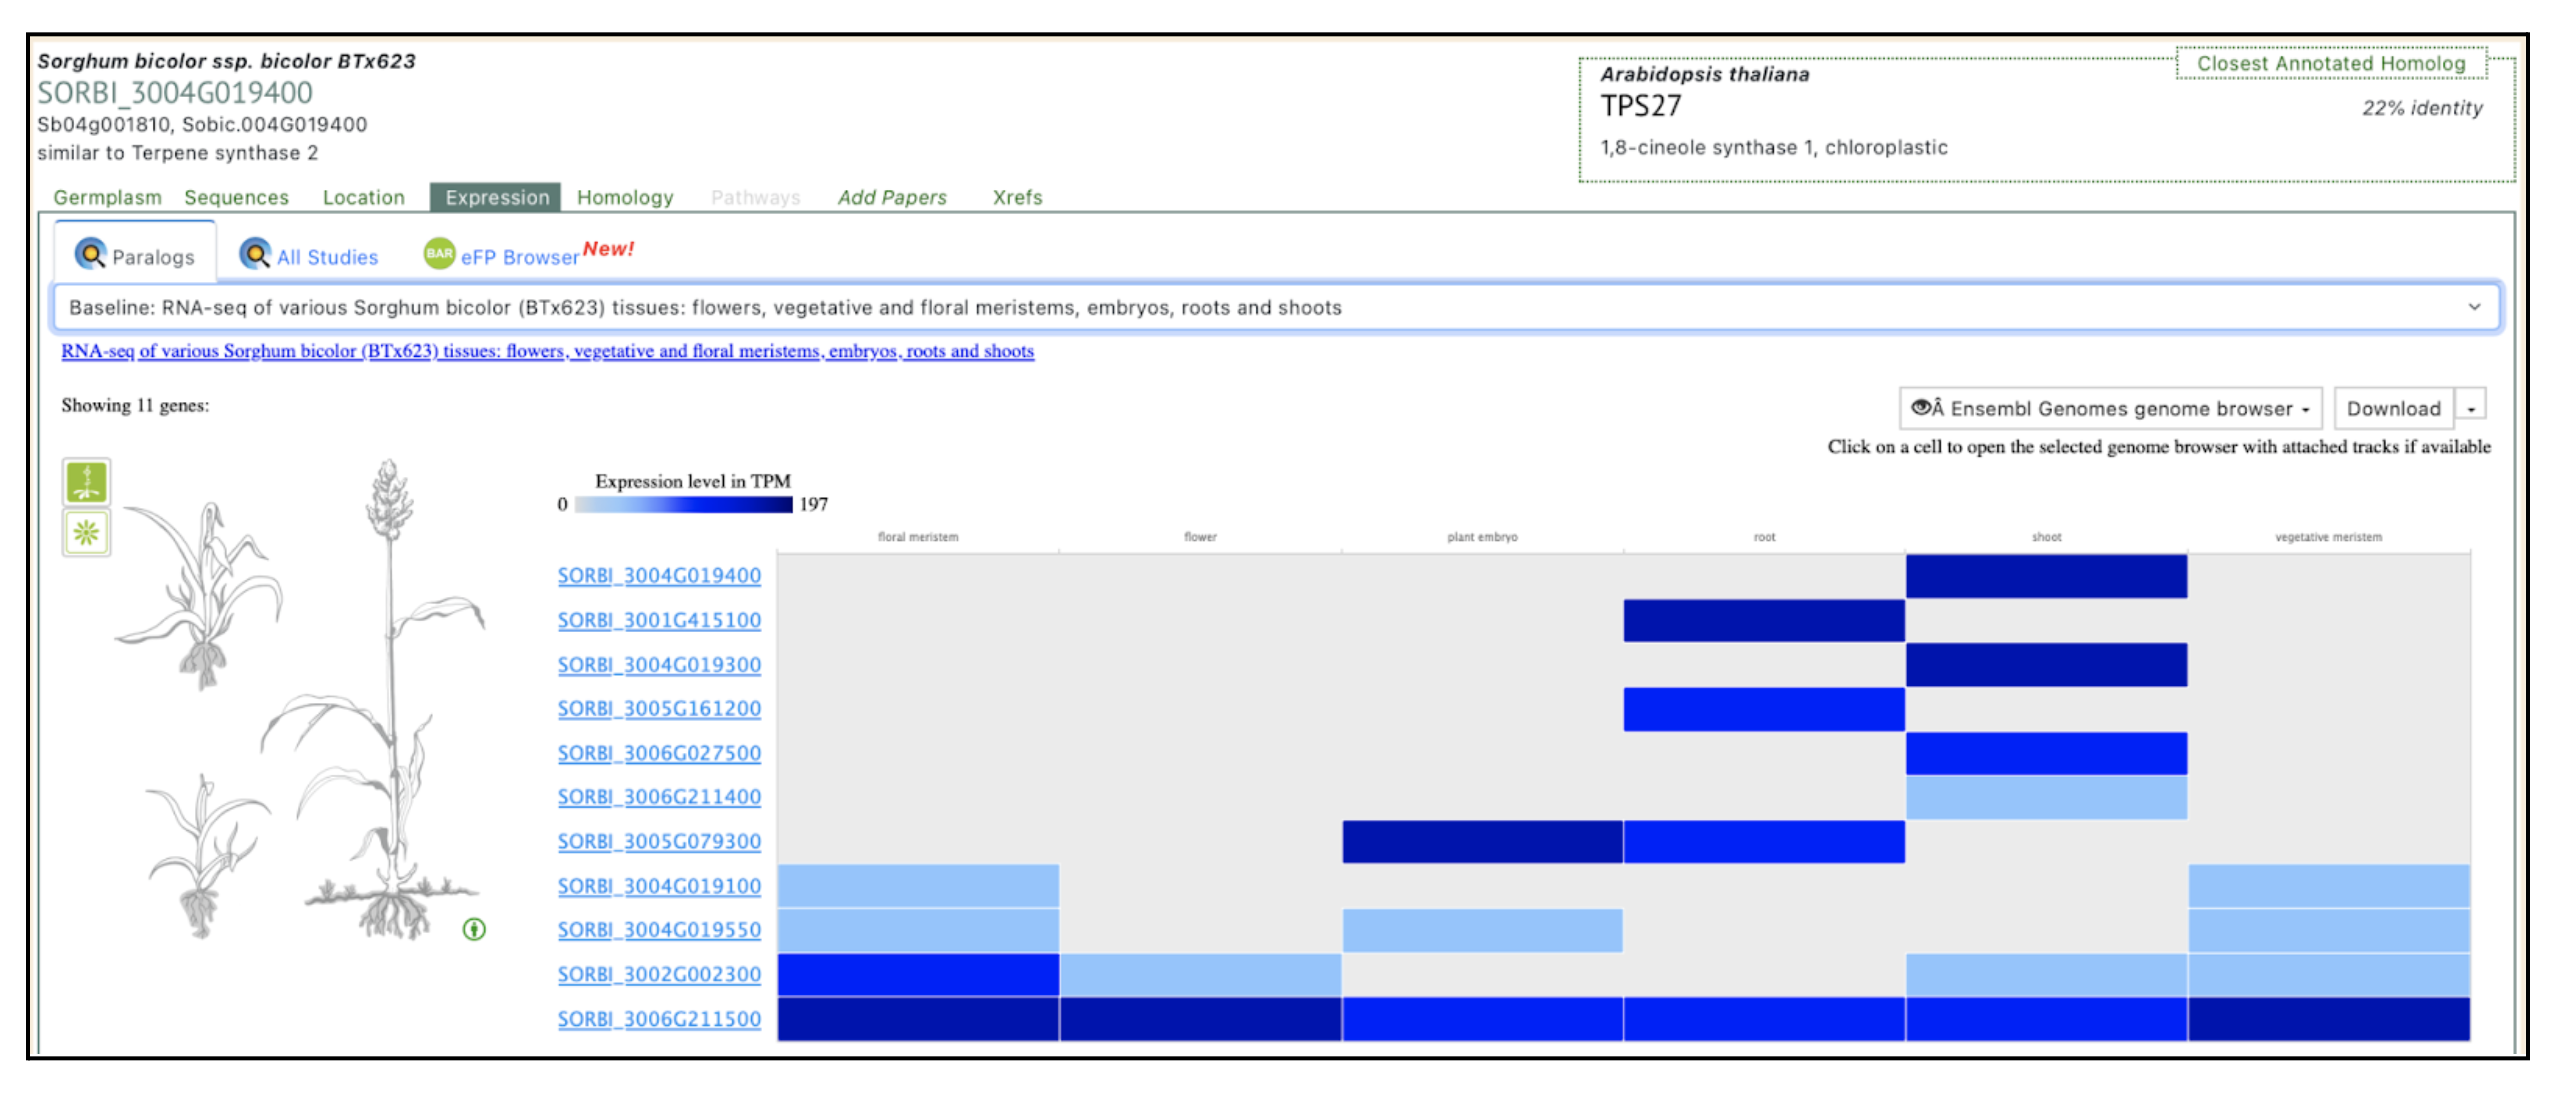Click the plant embryo cell for SORBI_3005G079300
Image resolution: width=2560 pixels, height=1096 pixels.
[1482, 842]
